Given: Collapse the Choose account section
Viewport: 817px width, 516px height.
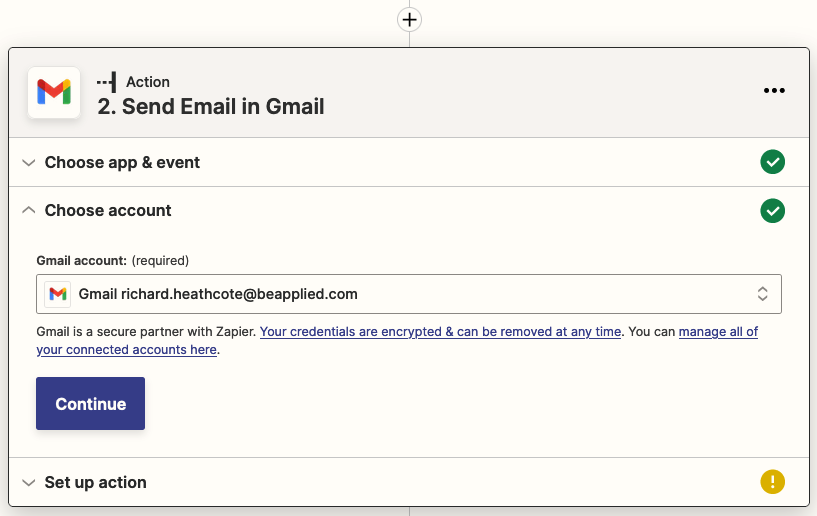Looking at the screenshot, I should [x=28, y=210].
